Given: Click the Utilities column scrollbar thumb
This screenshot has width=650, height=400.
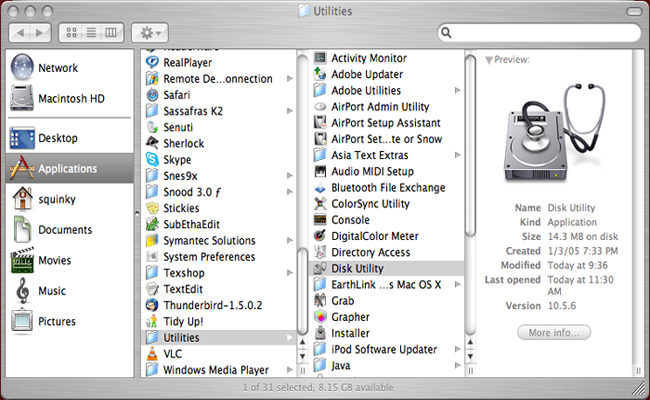Looking at the screenshot, I should point(470,145).
